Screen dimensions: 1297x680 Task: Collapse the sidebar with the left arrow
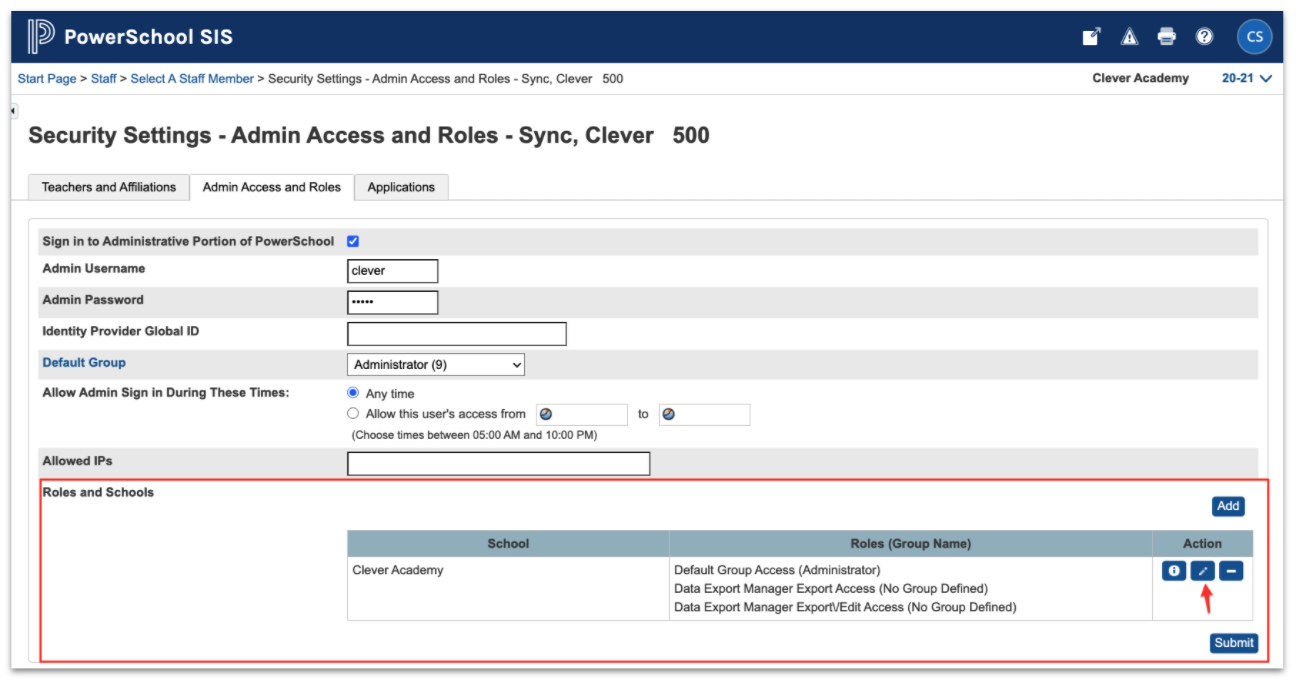[11, 110]
